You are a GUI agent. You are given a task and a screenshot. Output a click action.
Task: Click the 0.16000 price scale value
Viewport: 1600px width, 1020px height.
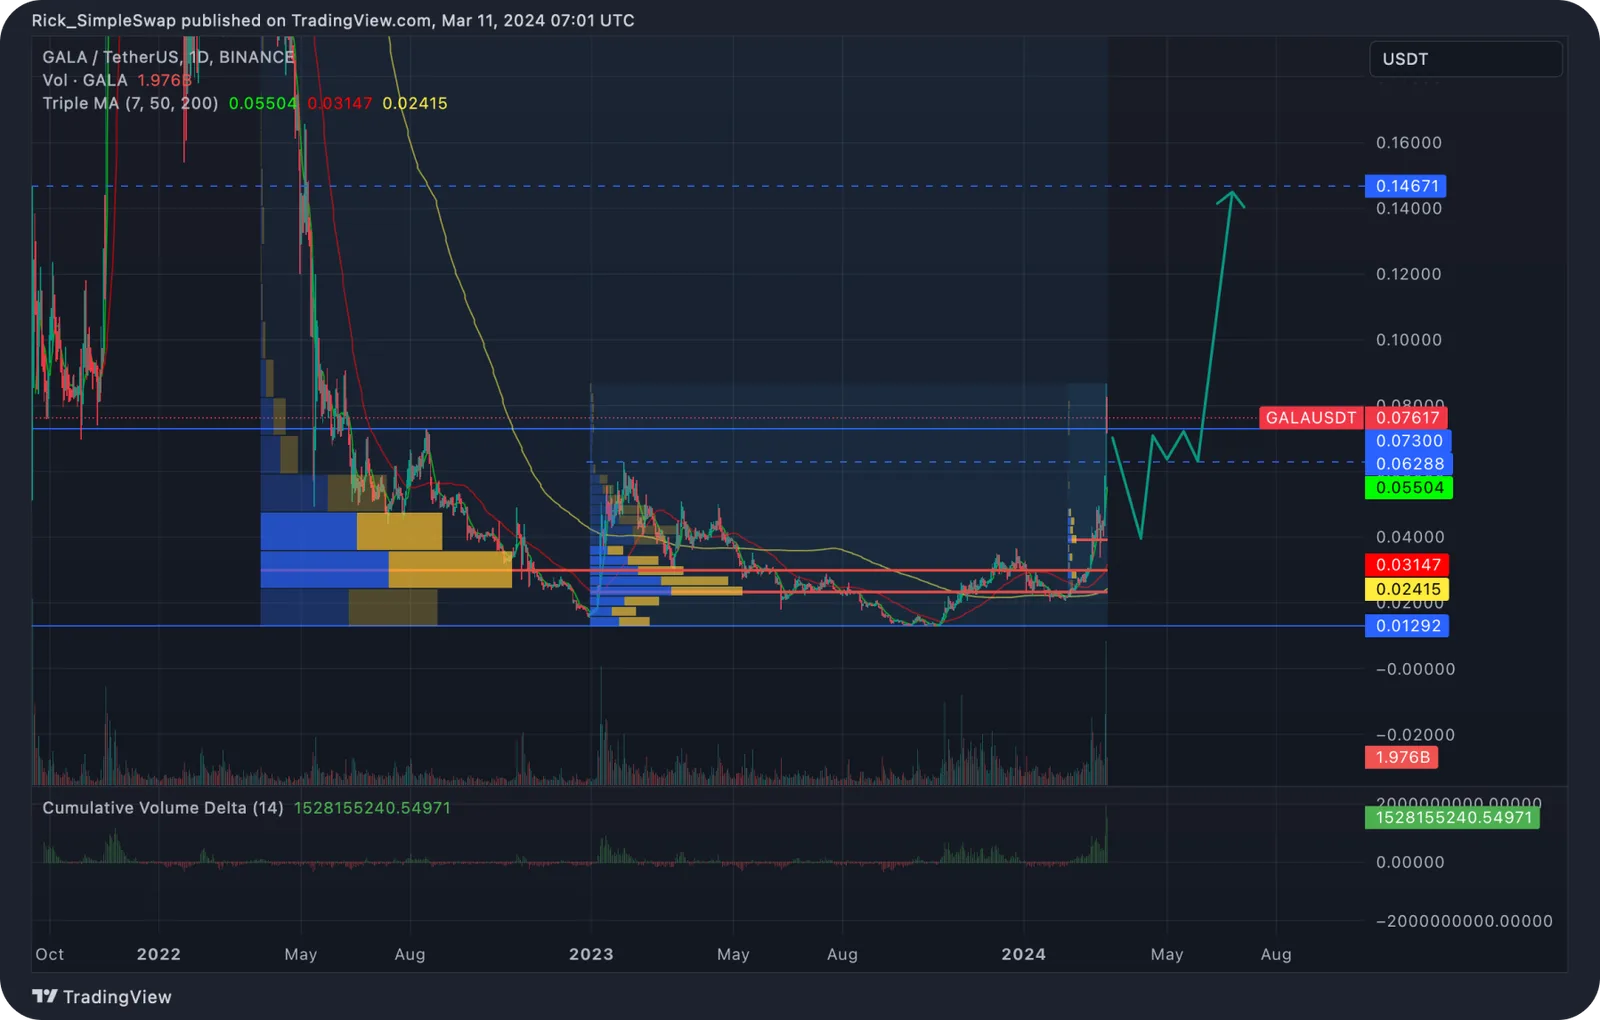[x=1408, y=143]
